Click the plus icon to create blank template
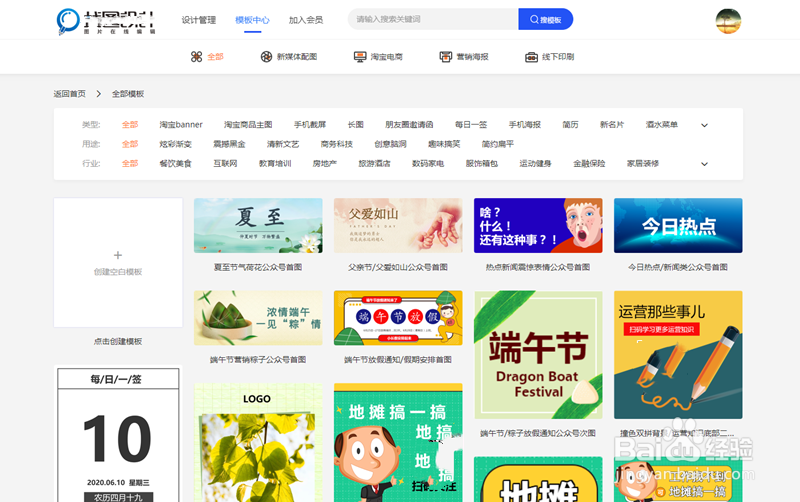This screenshot has width=800, height=502. 118,255
